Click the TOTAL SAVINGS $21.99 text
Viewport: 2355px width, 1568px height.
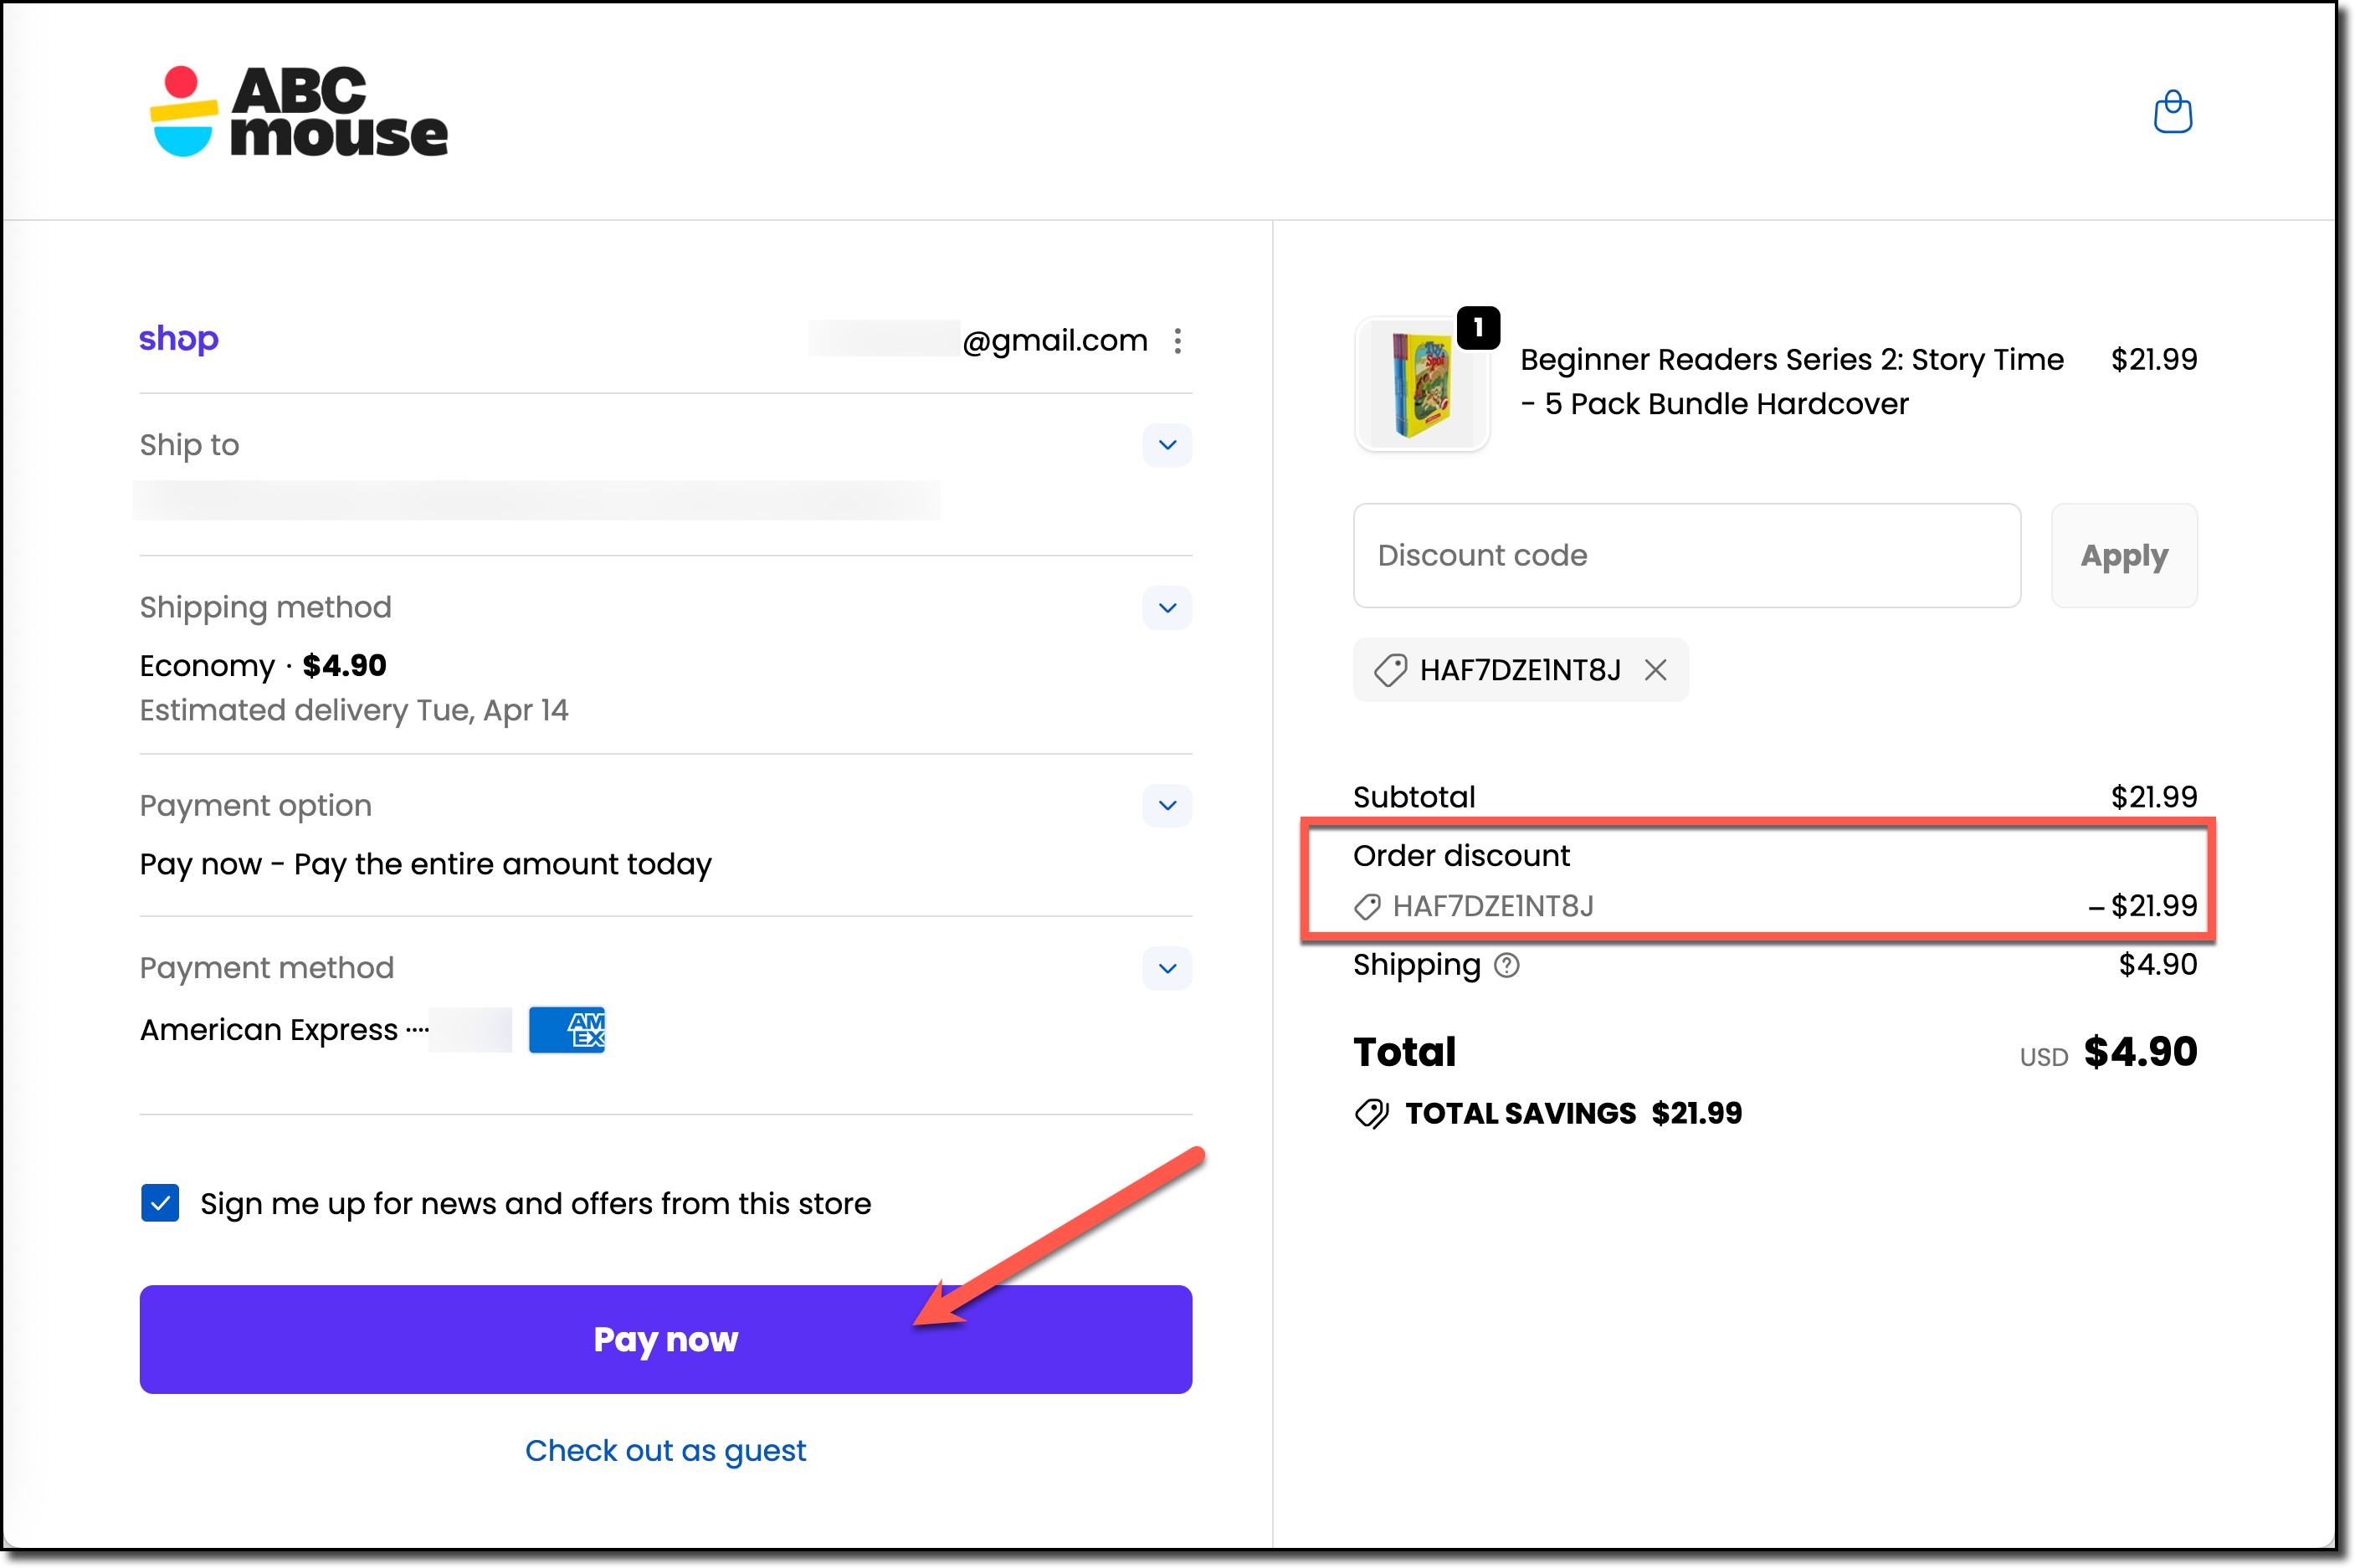coord(1573,1113)
